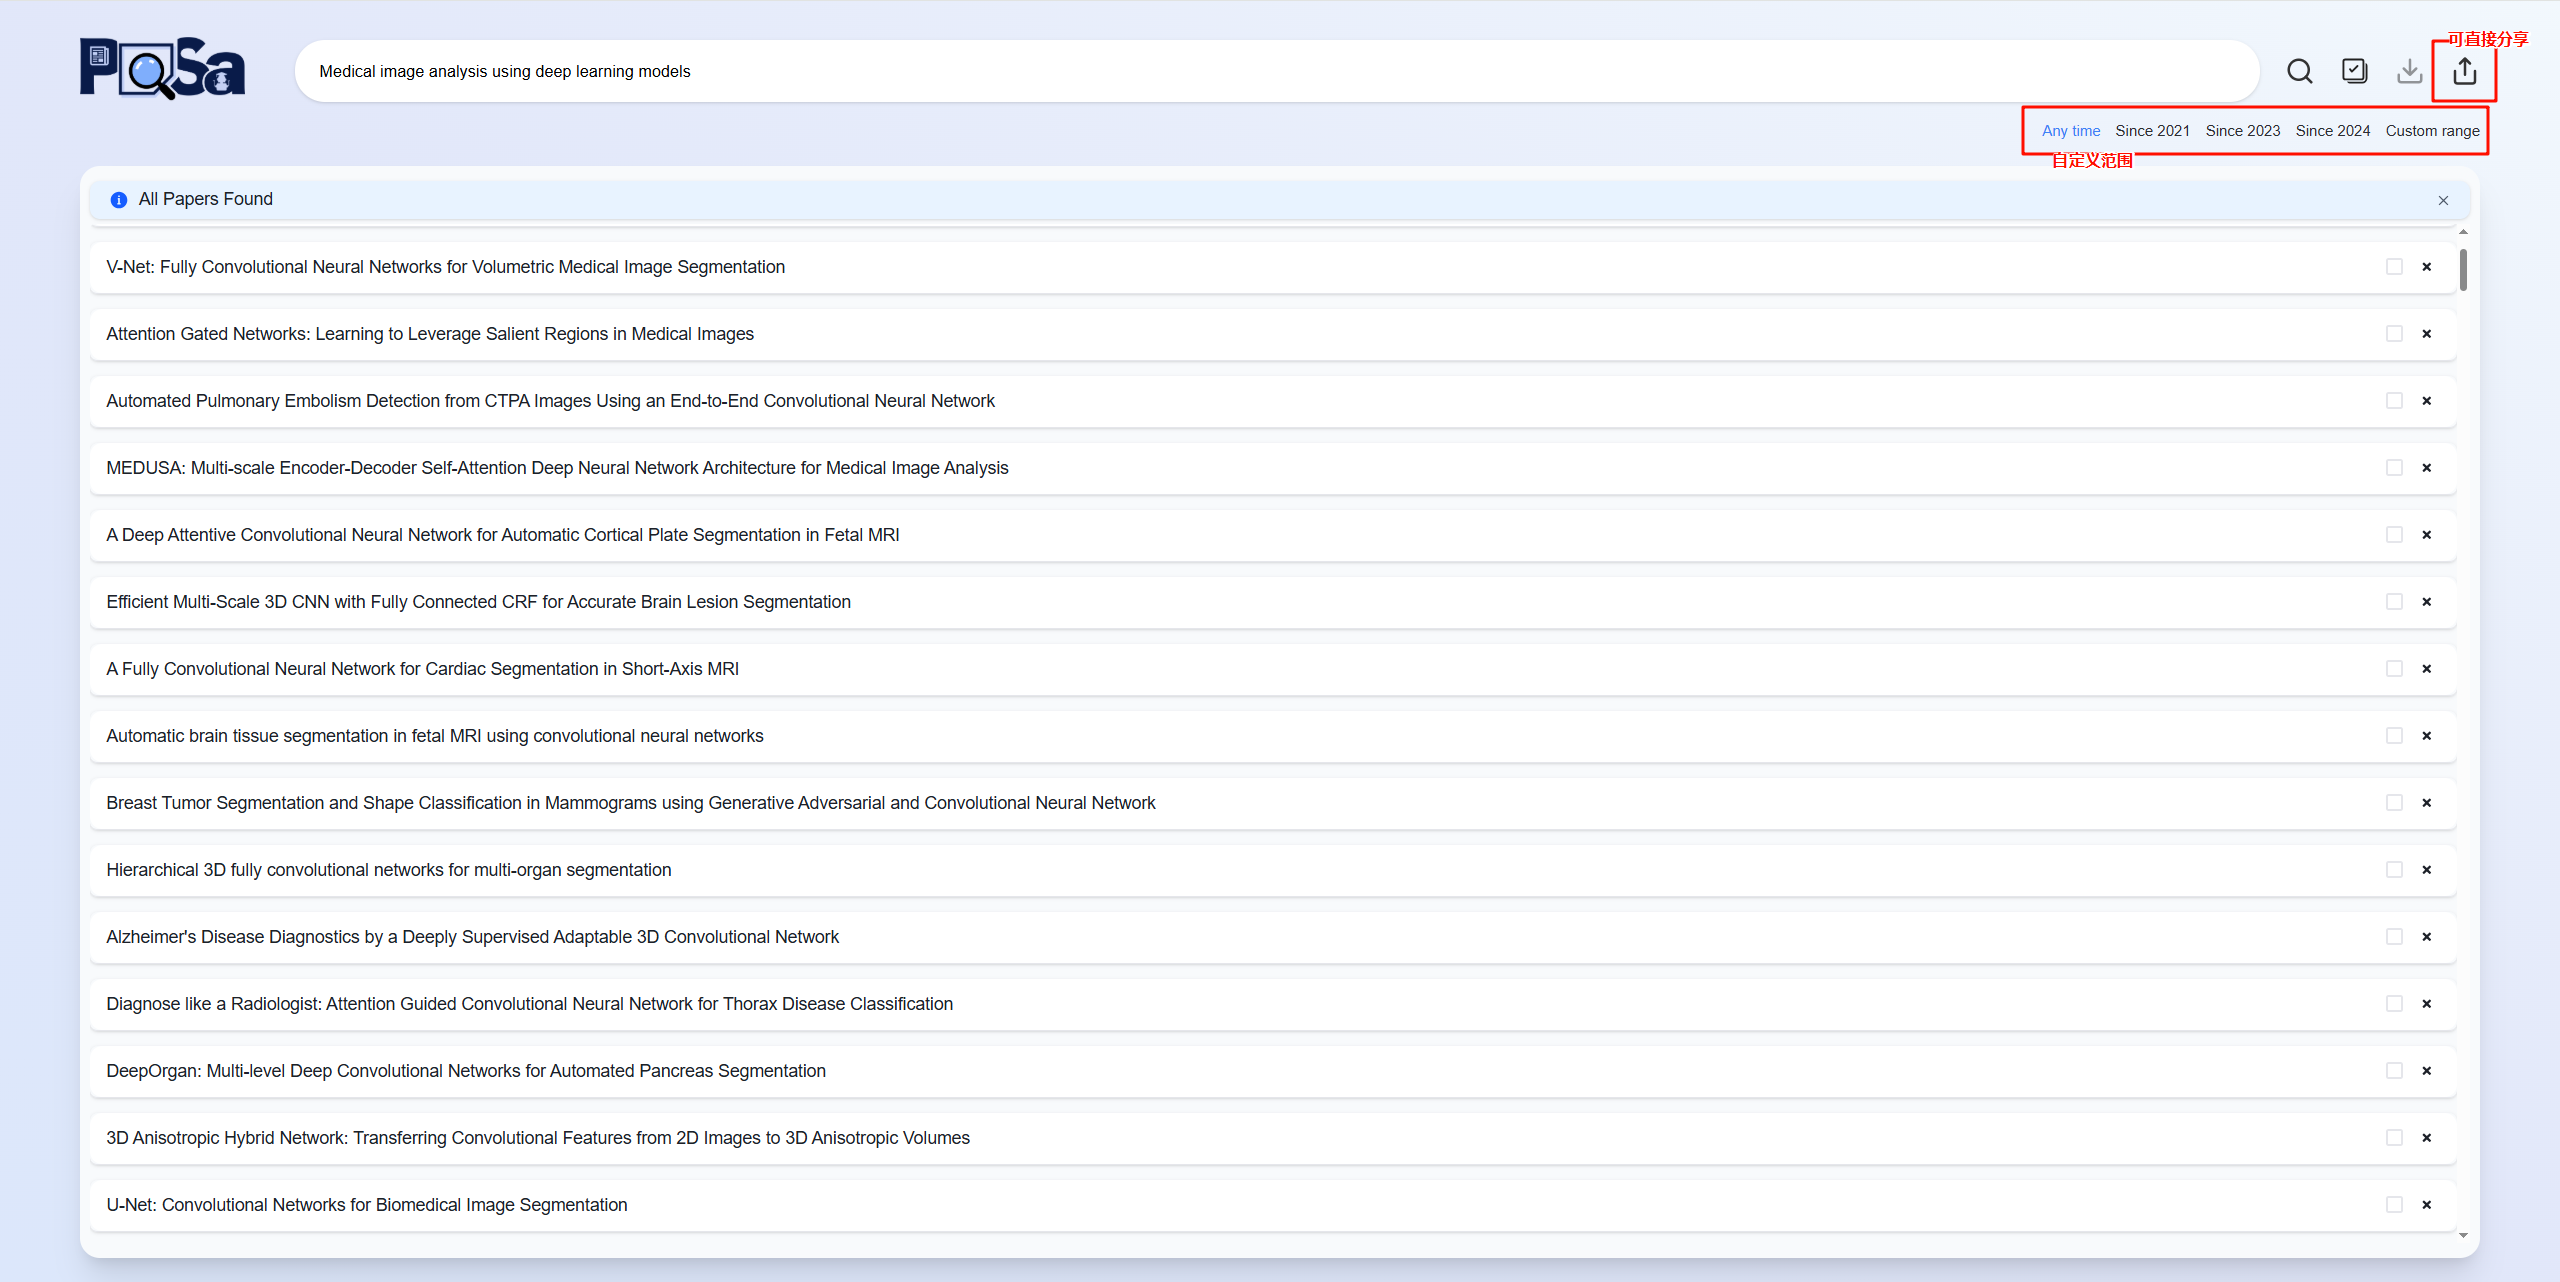Viewport: 2560px width, 1282px height.
Task: Dismiss the All Papers Found banner
Action: 2443,200
